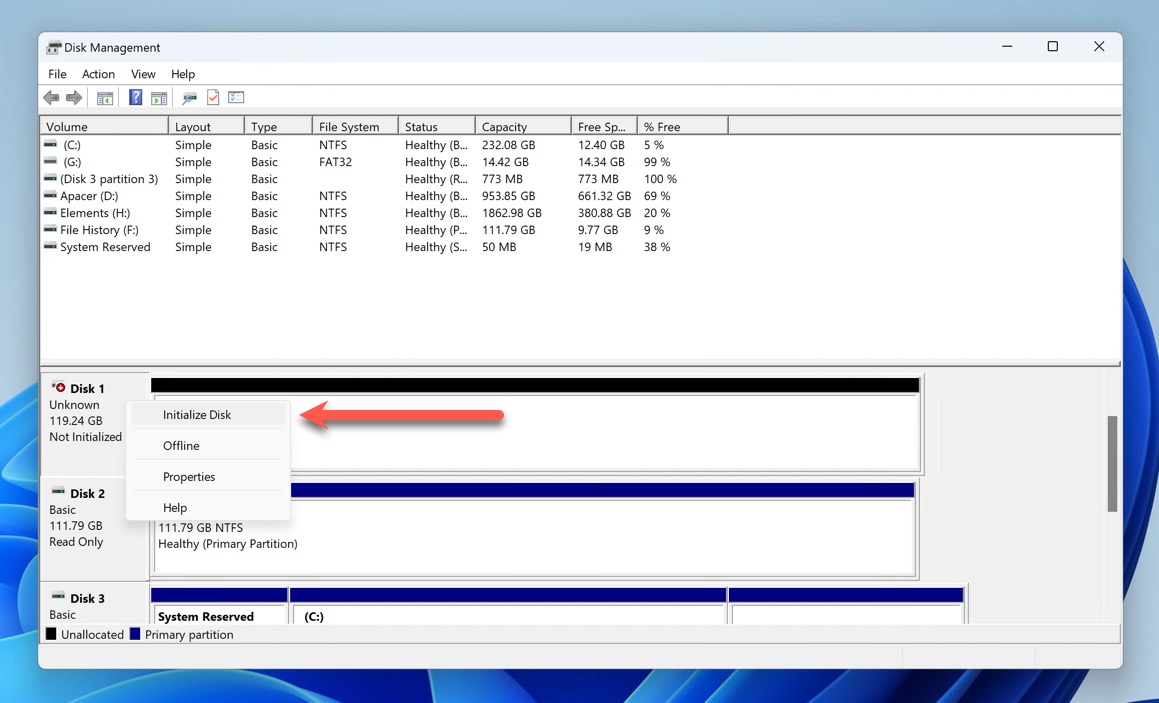
Task: Toggle the Show/Hide Action Pane toolbar icon
Action: click(x=159, y=98)
